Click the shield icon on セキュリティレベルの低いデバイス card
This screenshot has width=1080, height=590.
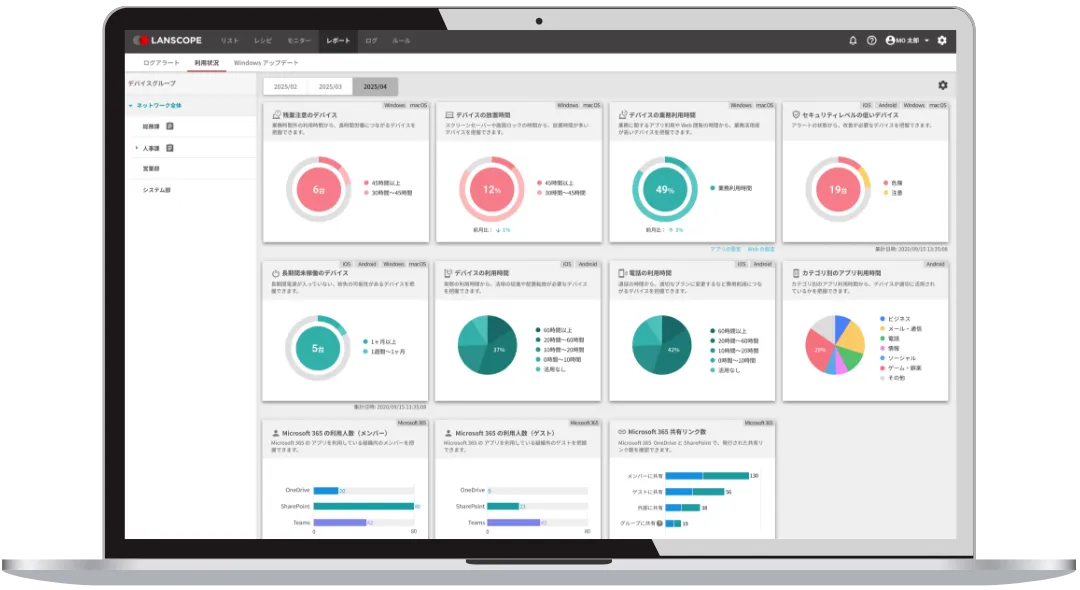(x=795, y=115)
